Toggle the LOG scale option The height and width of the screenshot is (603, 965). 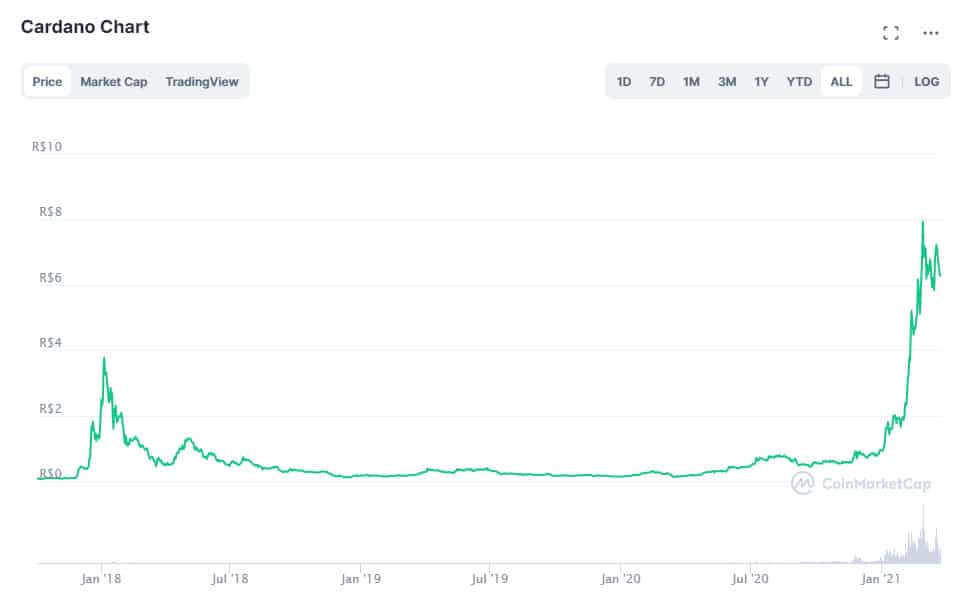(926, 81)
